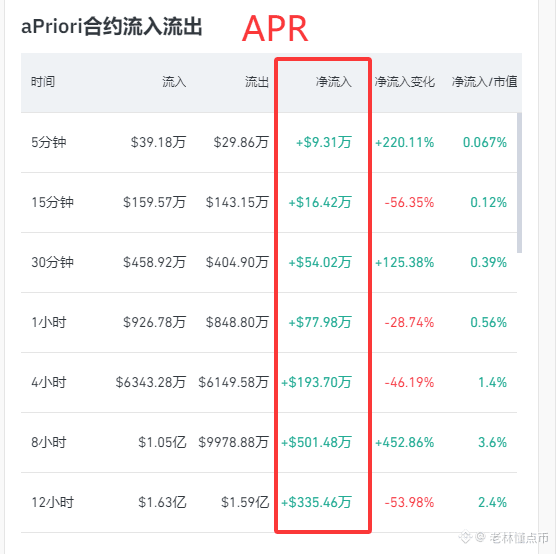Image resolution: width=556 pixels, height=554 pixels.
Task: Click the ratio value 0.067%
Action: [x=485, y=142]
